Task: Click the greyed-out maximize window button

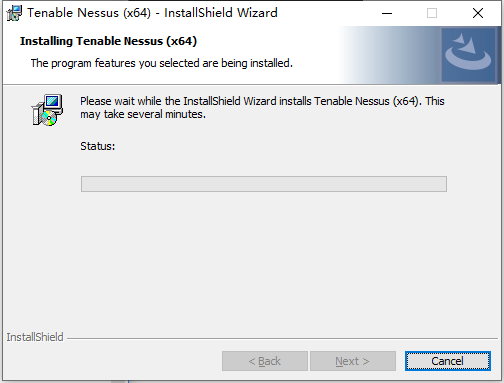Action: tap(432, 13)
